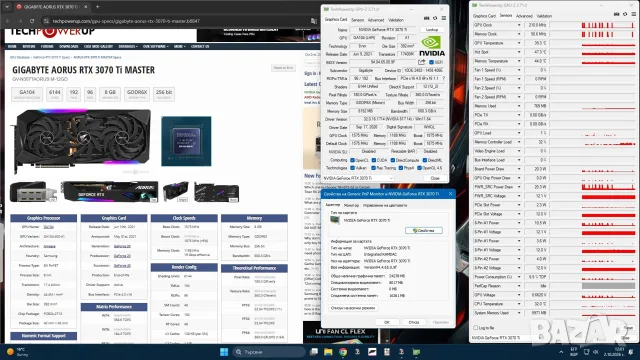Open the GPU Load sensor dropdown
The height and width of the screenshot is (360, 640).
pos(519,133)
